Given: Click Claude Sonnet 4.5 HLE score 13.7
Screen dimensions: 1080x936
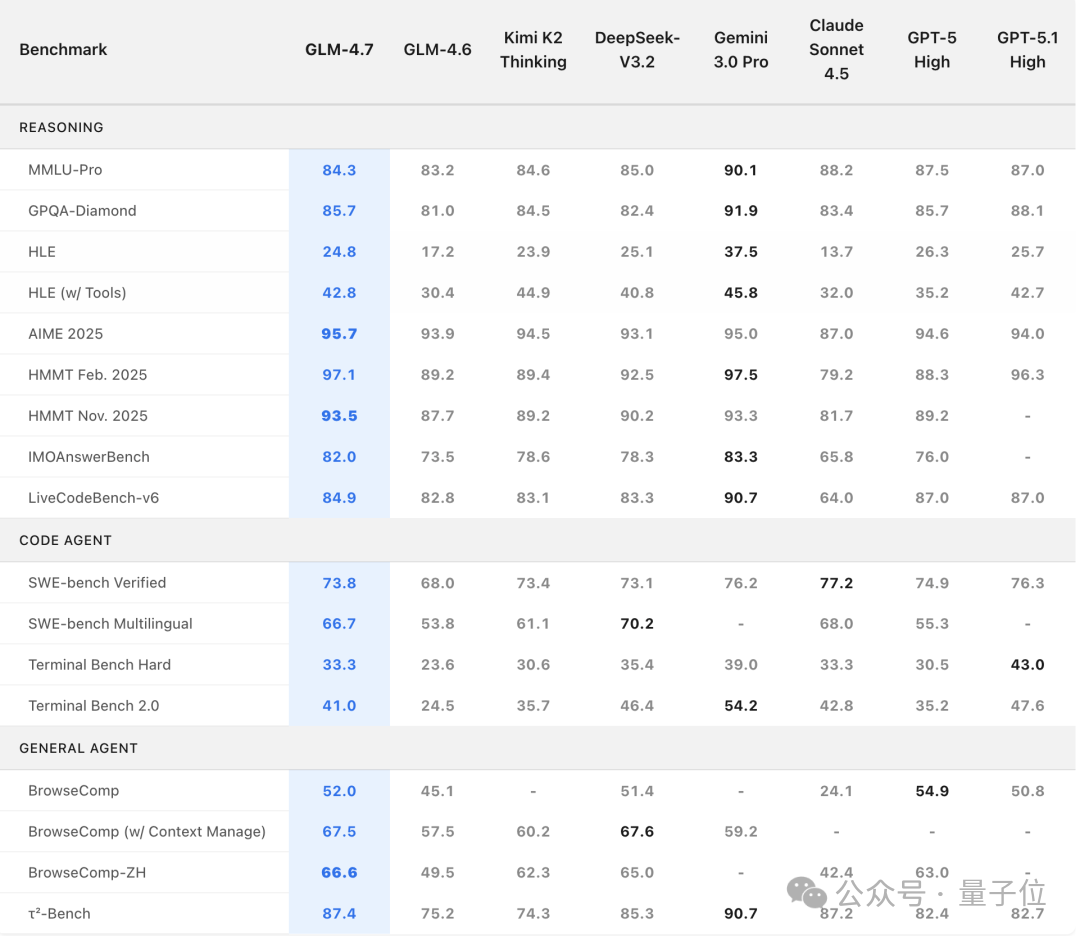Looking at the screenshot, I should pos(836,252).
